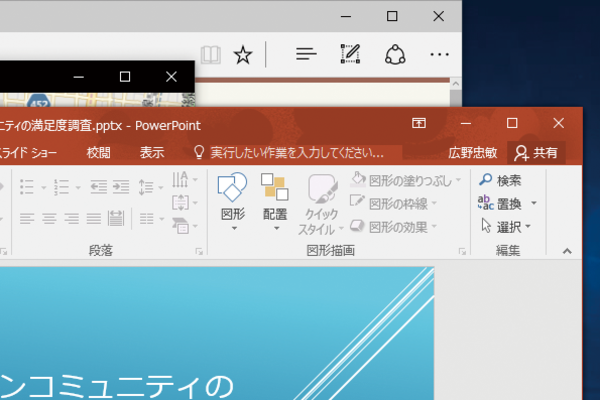
Task: Open line spacing options
Action: [150, 187]
